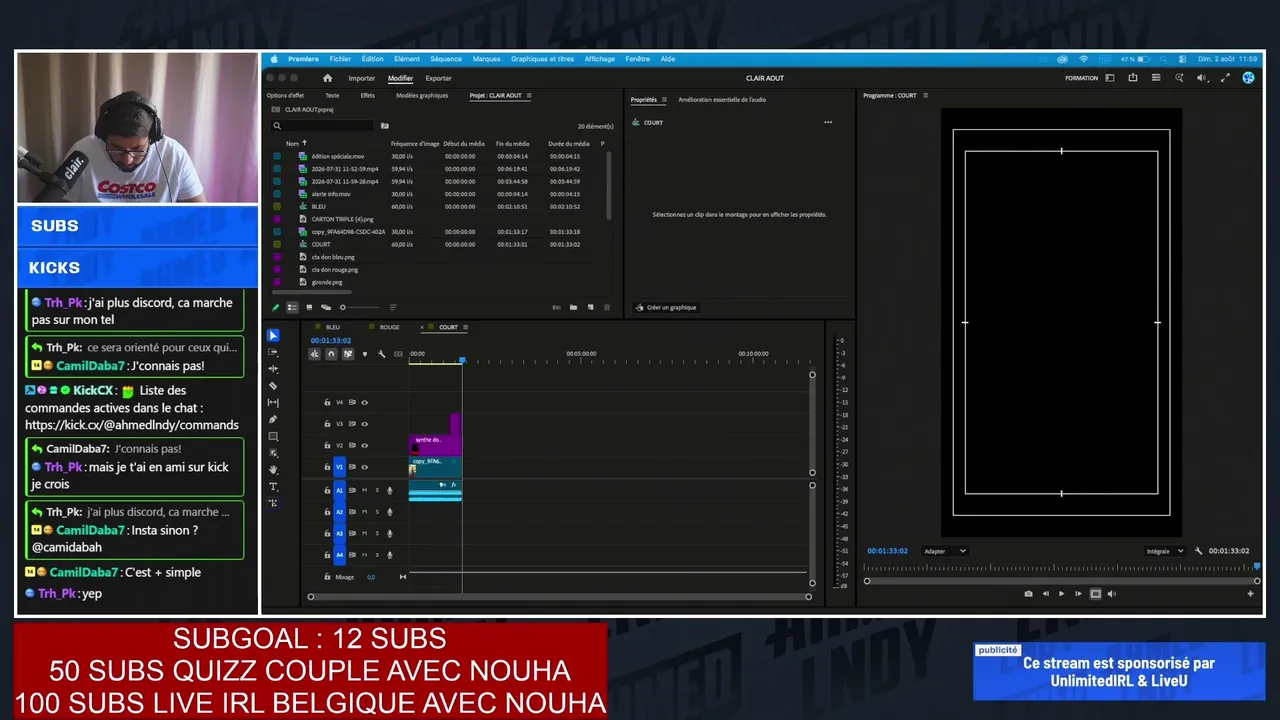This screenshot has height=720, width=1280.
Task: Toggle lock on track V3
Action: tap(327, 424)
